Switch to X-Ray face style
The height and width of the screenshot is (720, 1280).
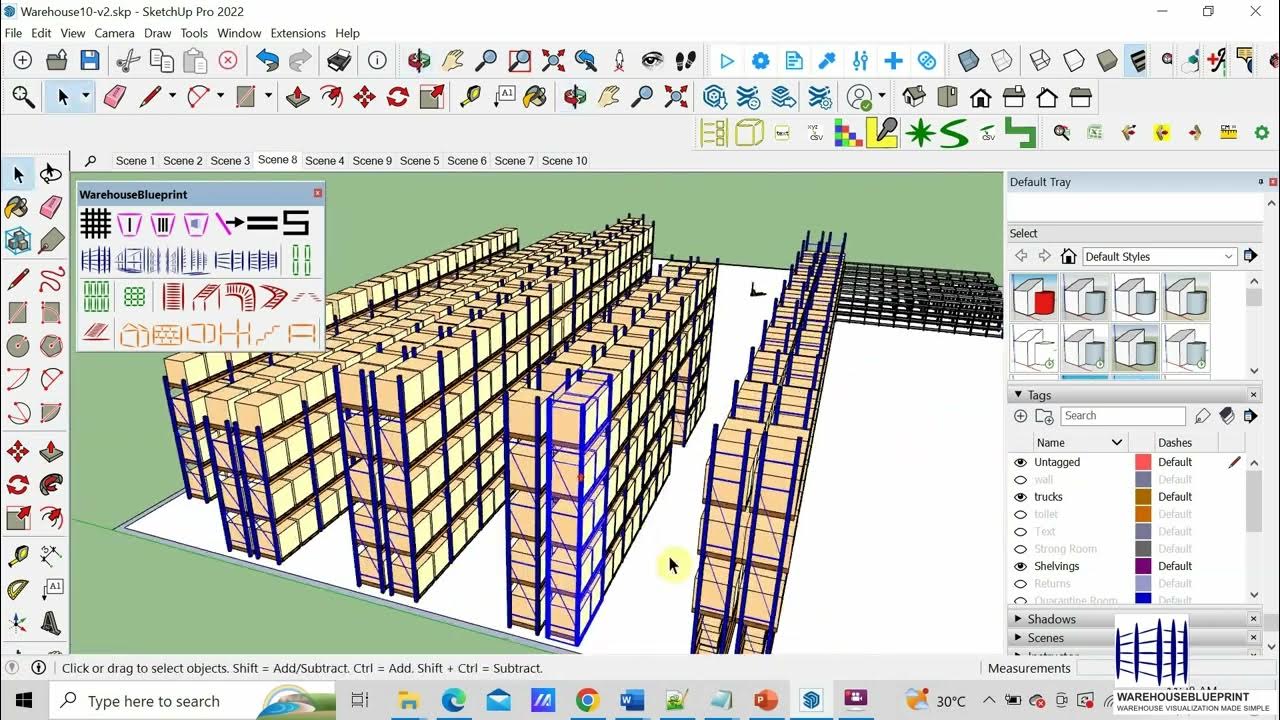coord(968,61)
